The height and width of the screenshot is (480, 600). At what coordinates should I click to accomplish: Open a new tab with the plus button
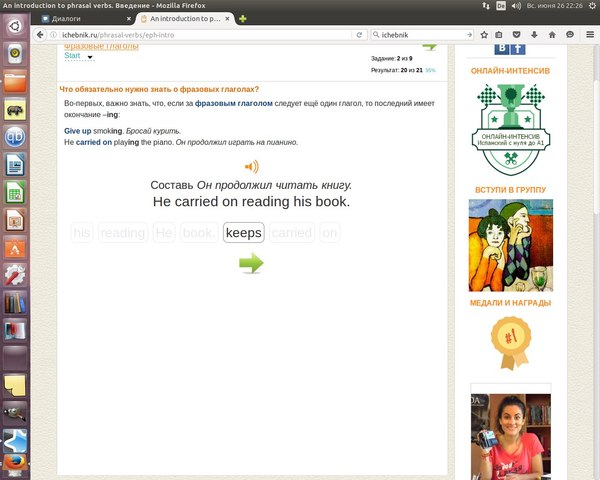point(243,18)
